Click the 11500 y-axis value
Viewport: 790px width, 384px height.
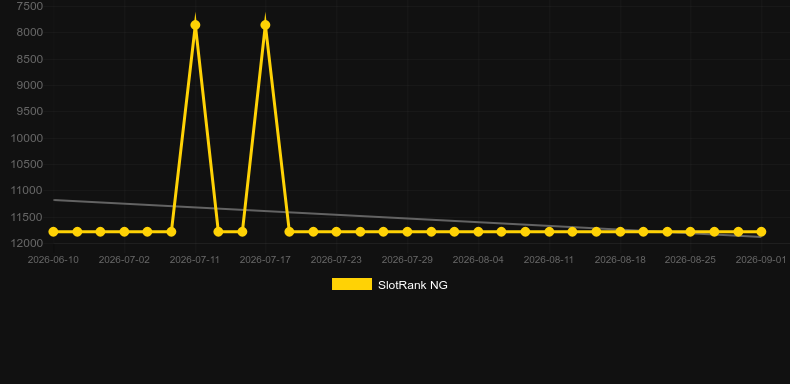click(x=27, y=218)
